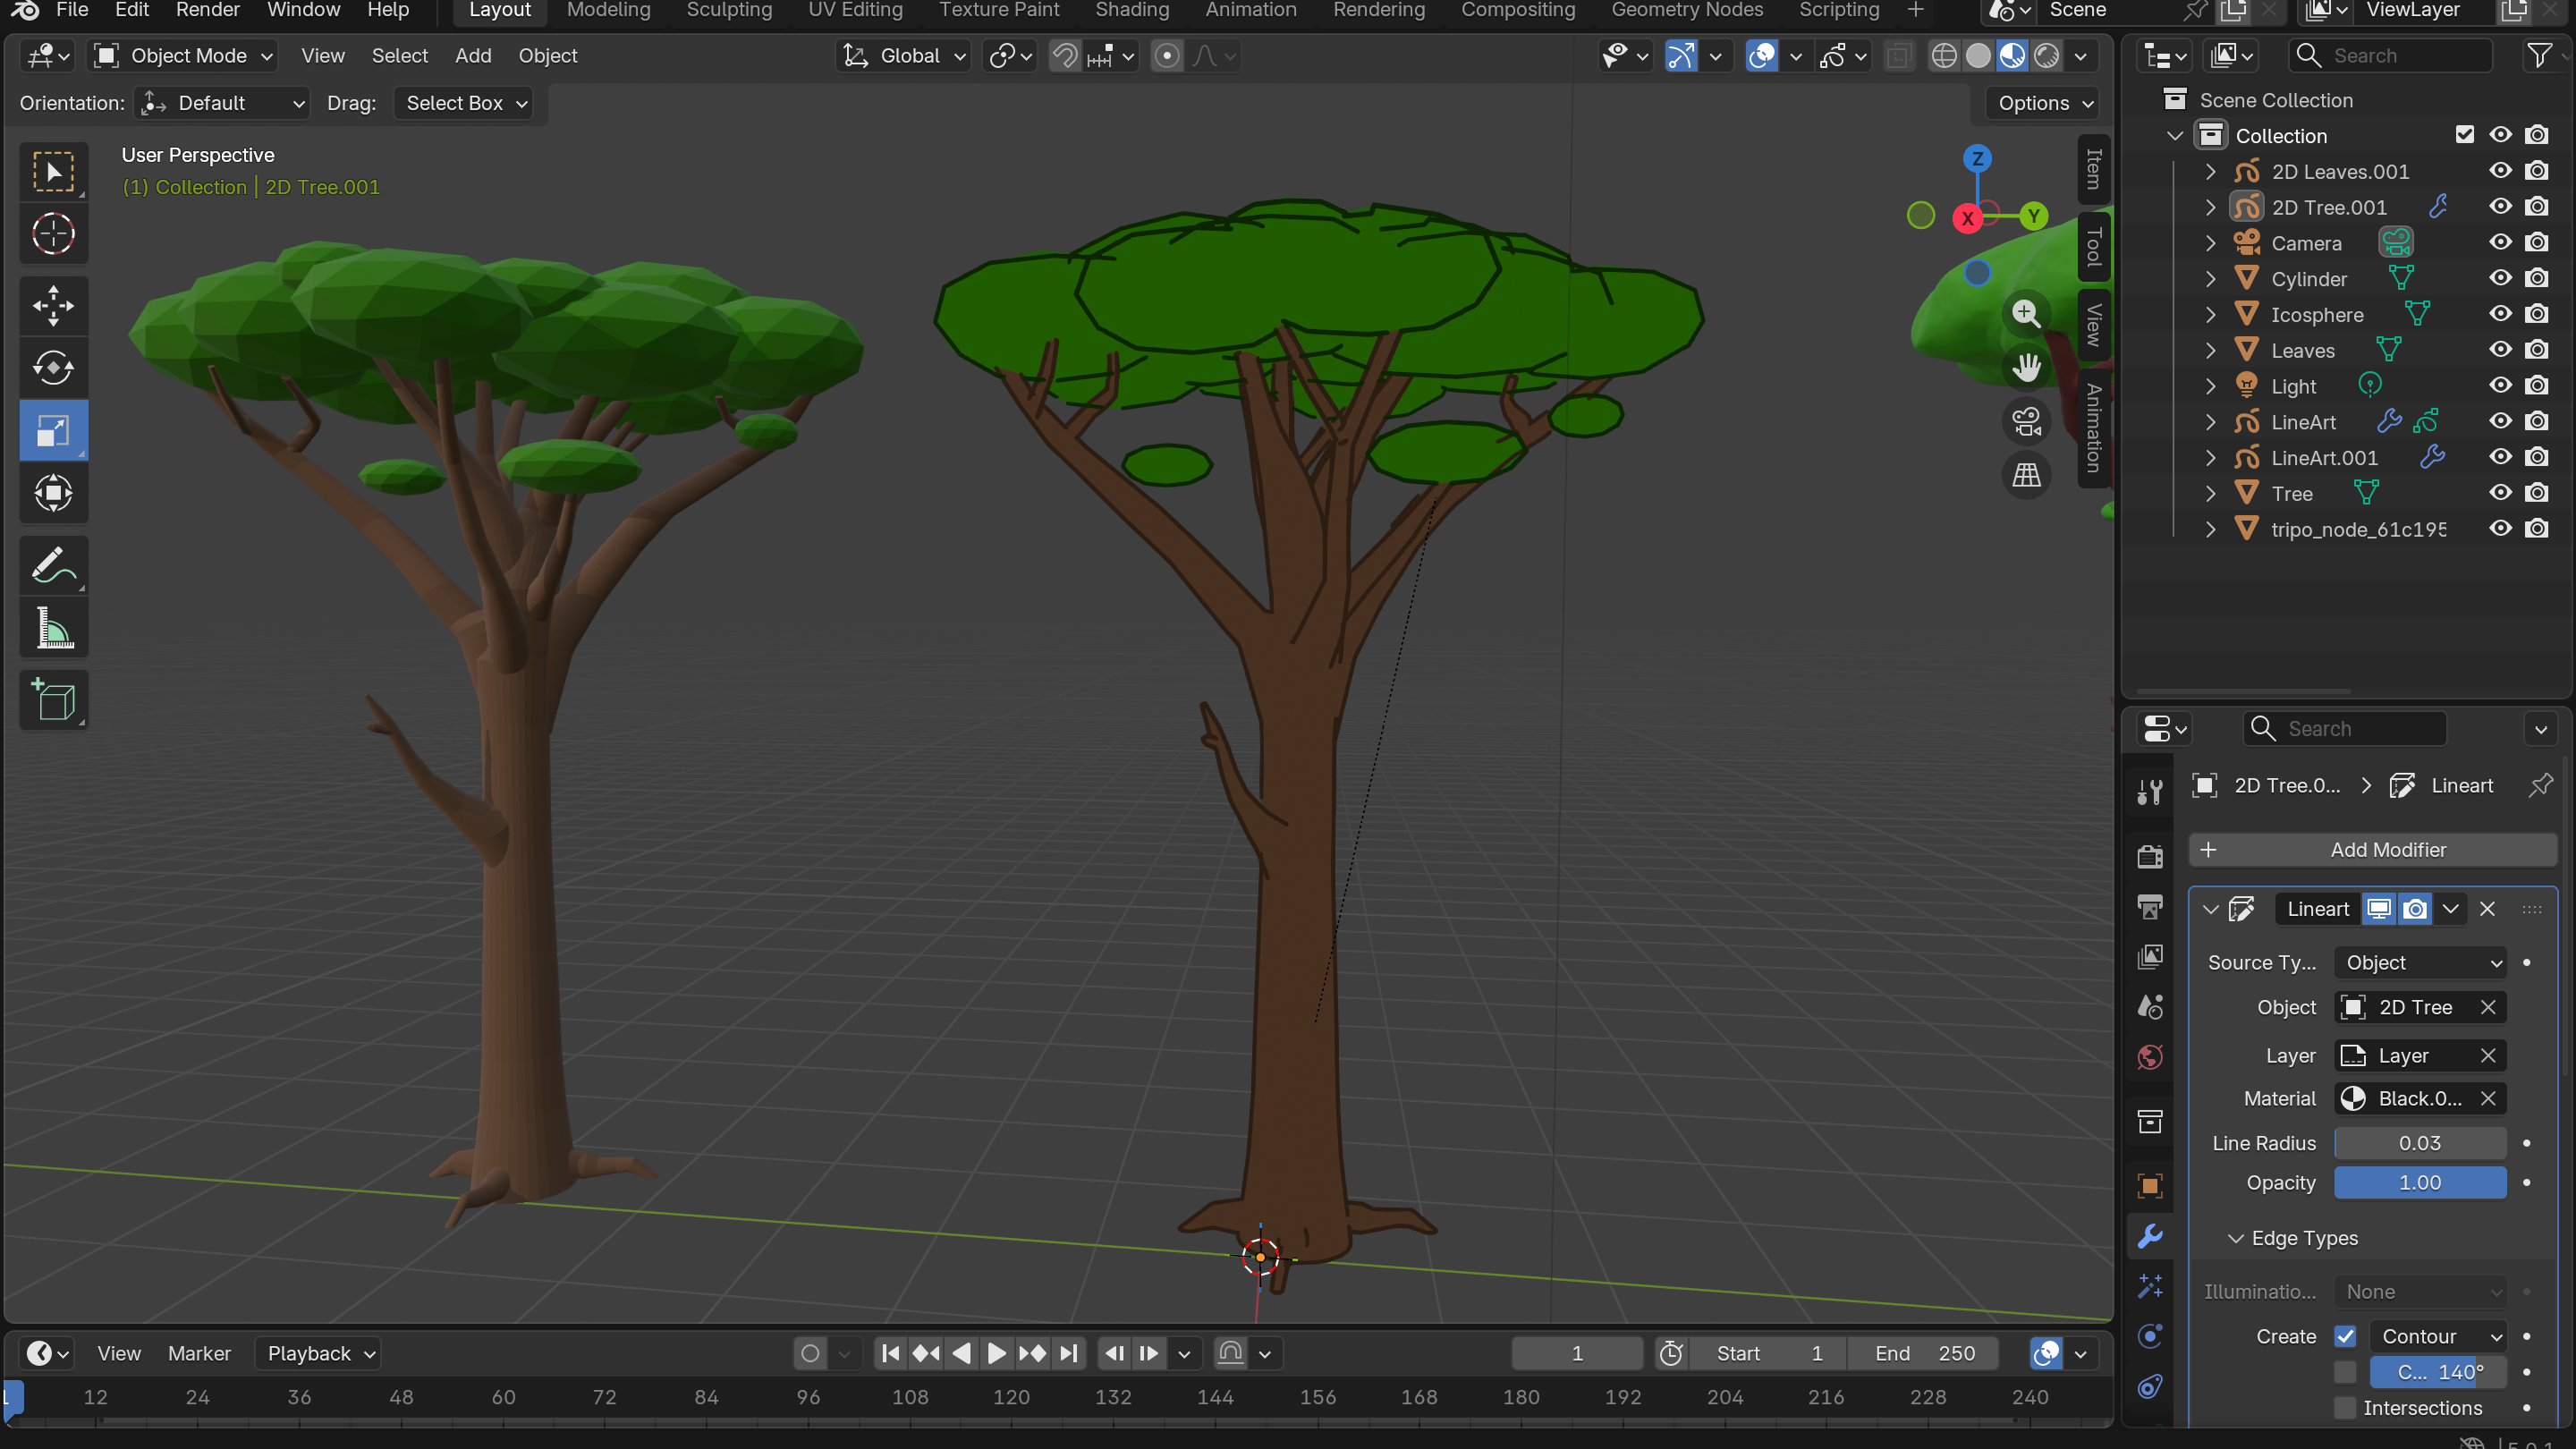Open the Orientation Default dropdown
The width and height of the screenshot is (2576, 1449).
[223, 103]
